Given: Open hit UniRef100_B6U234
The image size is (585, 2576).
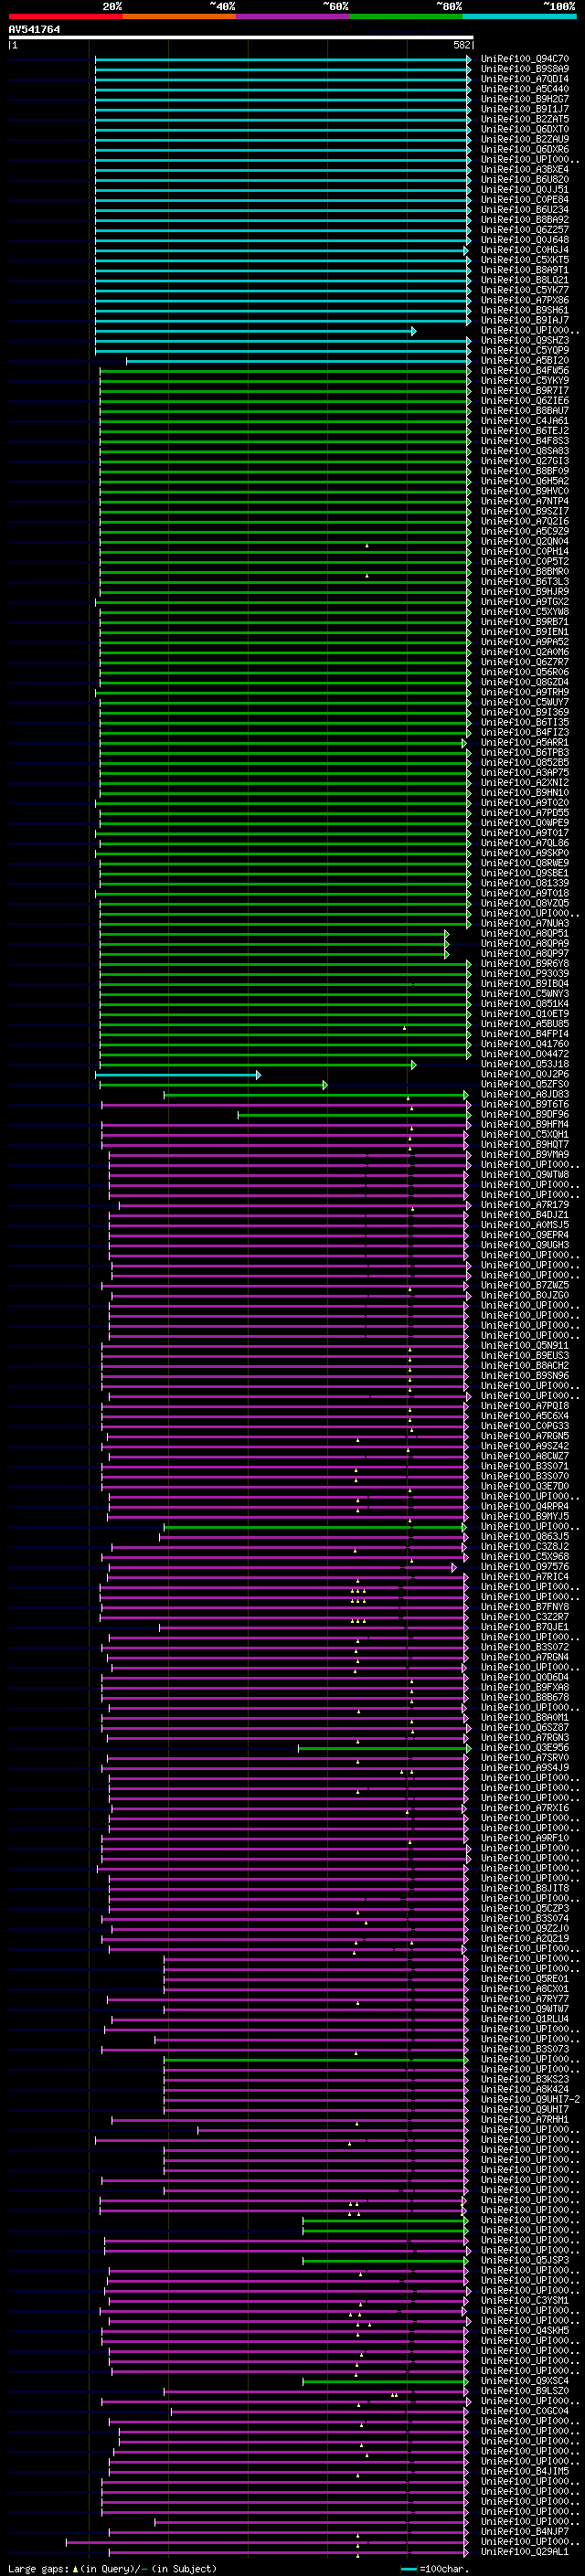Looking at the screenshot, I should click(x=525, y=210).
